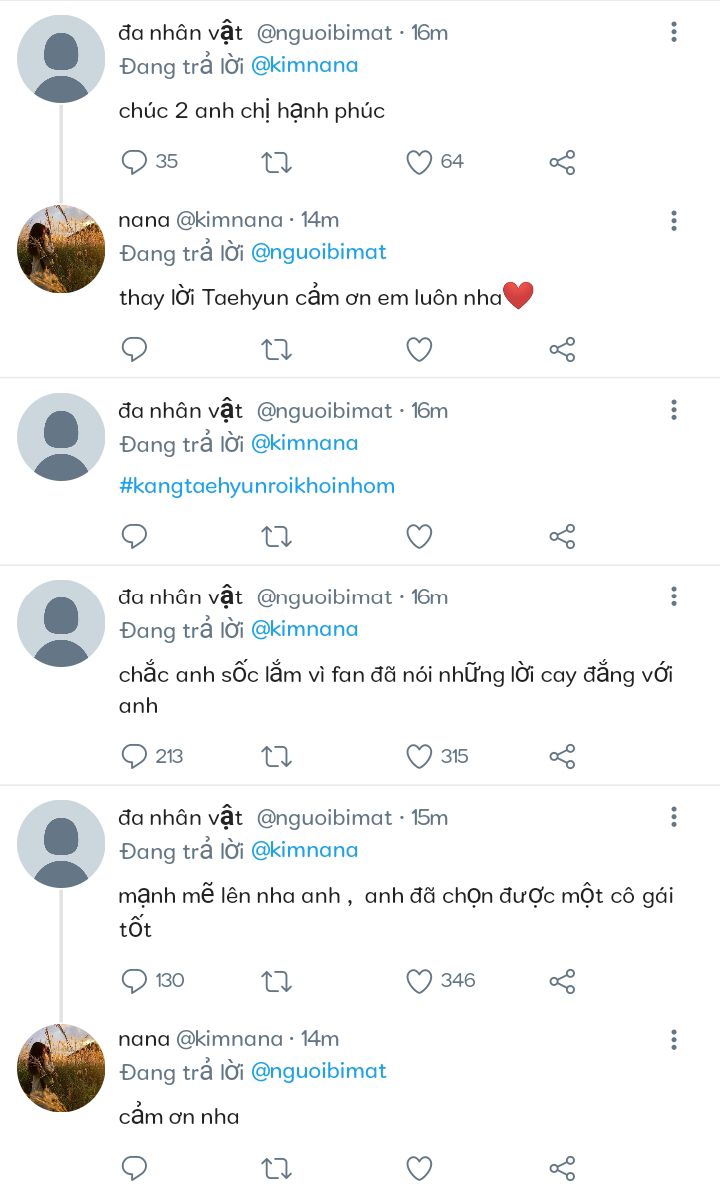
Task: Share the #kangtaehyunroikhoinhom hashtag tweet
Action: tap(562, 536)
